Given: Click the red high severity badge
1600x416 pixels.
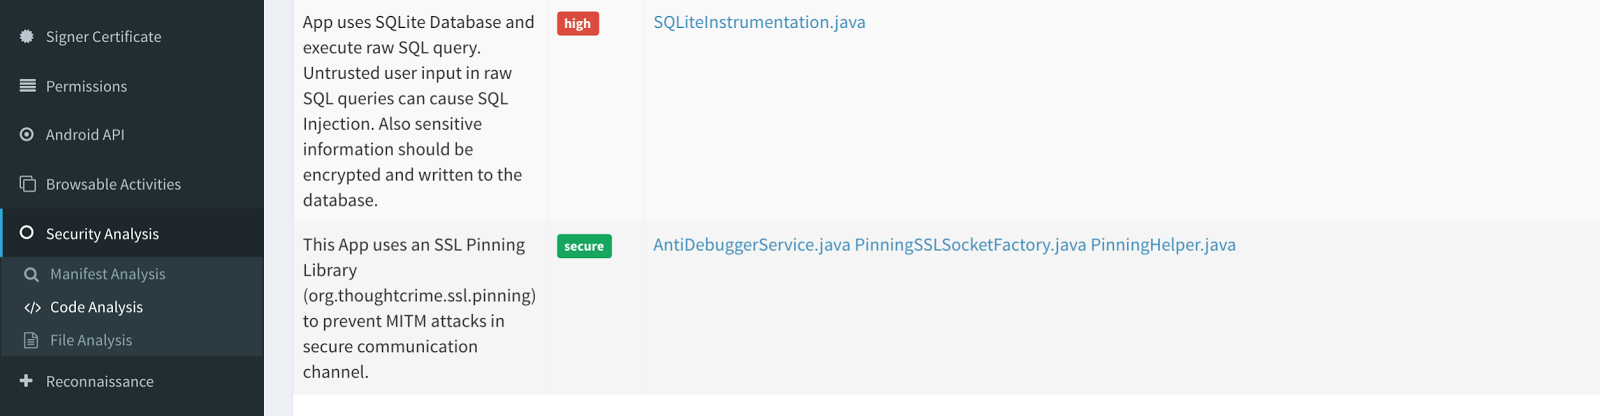Looking at the screenshot, I should click(x=577, y=24).
